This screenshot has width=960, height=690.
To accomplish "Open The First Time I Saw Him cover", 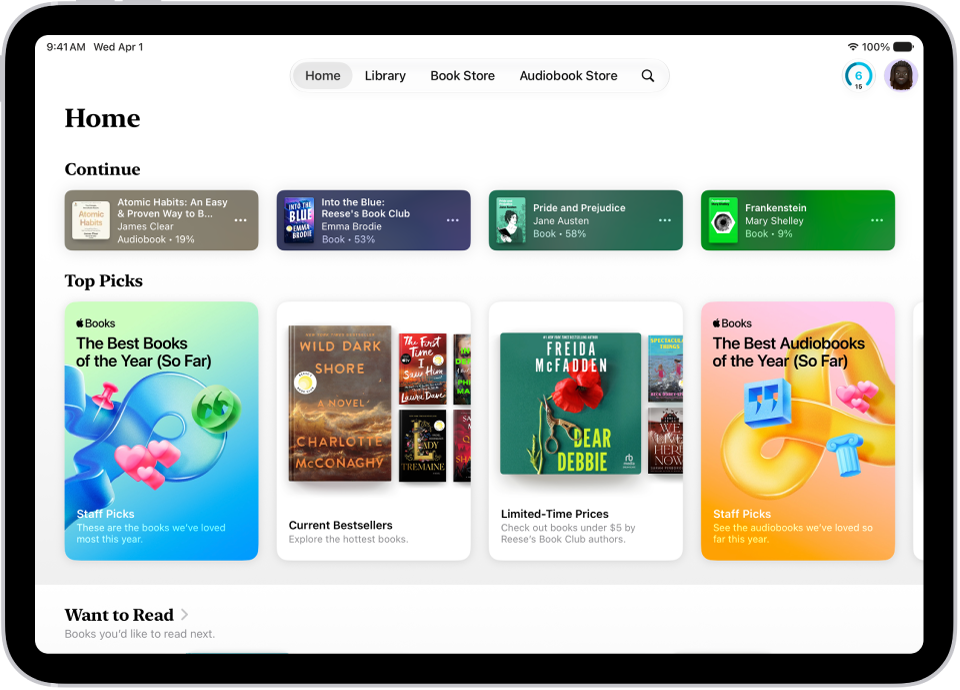I will 422,369.
